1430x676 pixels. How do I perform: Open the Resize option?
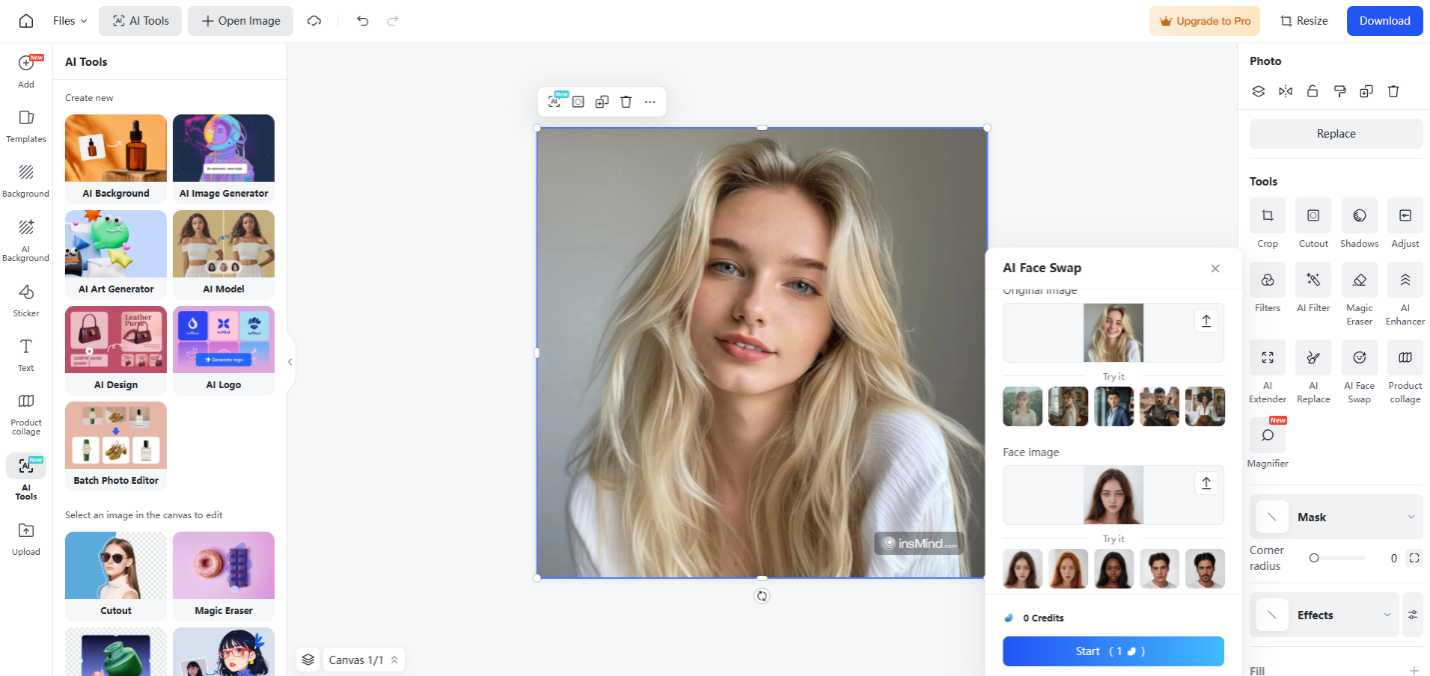coord(1304,21)
